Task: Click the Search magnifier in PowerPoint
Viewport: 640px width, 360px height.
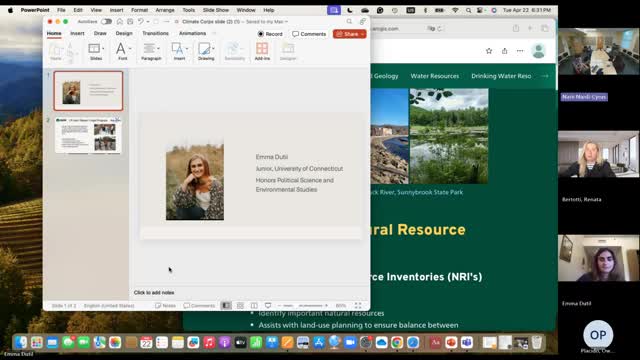Action: click(x=349, y=21)
